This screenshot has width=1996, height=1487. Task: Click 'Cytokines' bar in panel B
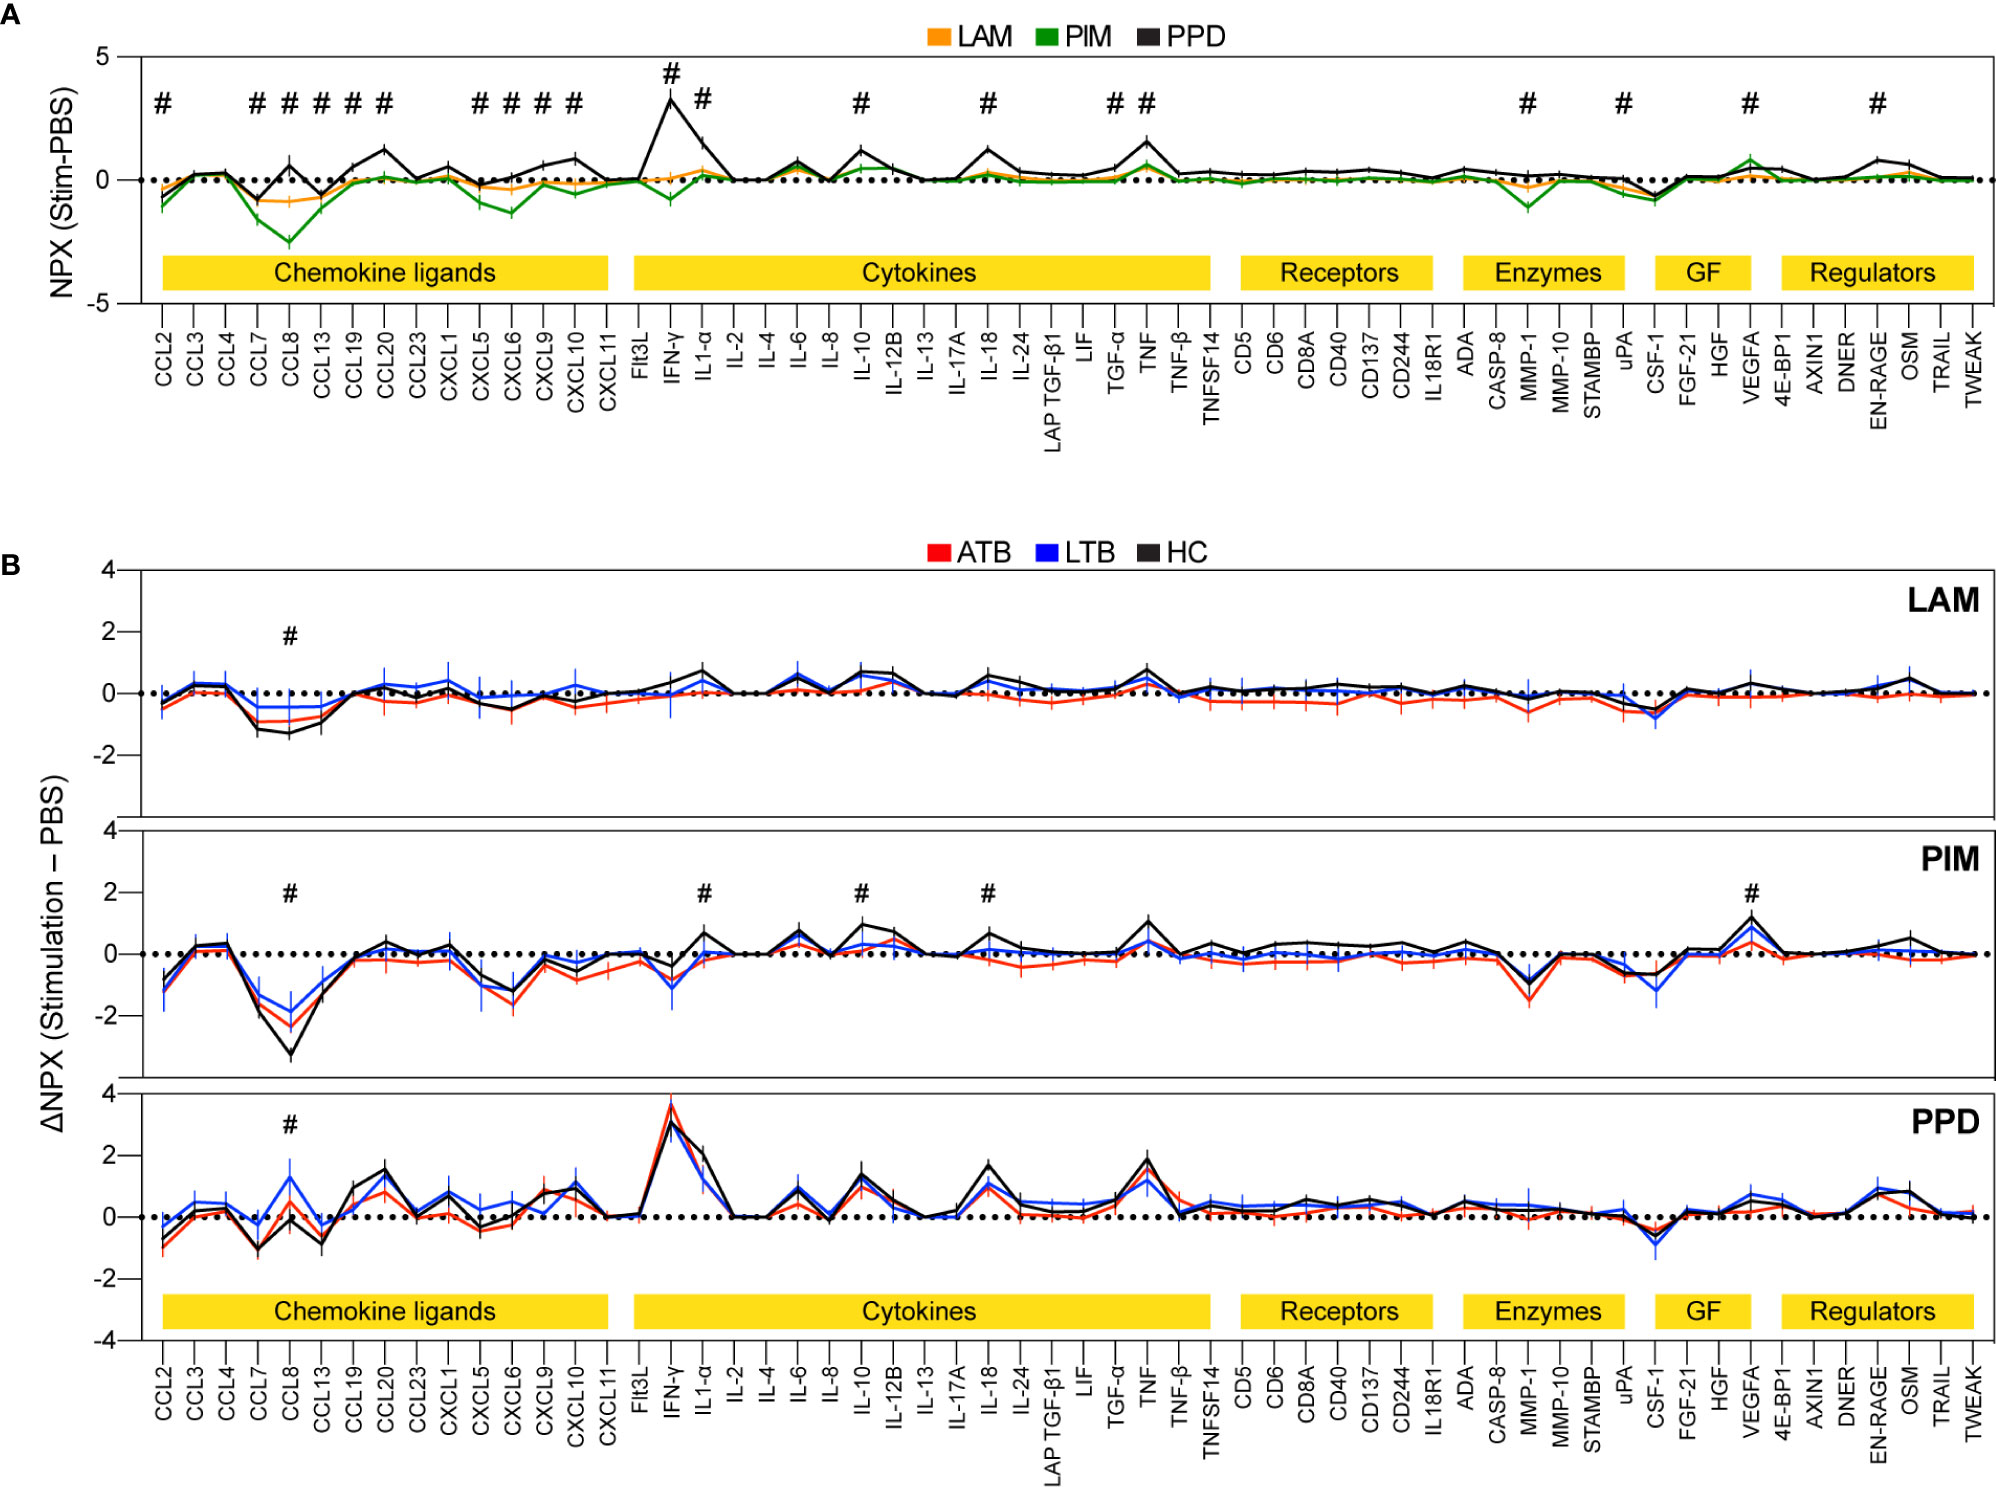tap(921, 1311)
